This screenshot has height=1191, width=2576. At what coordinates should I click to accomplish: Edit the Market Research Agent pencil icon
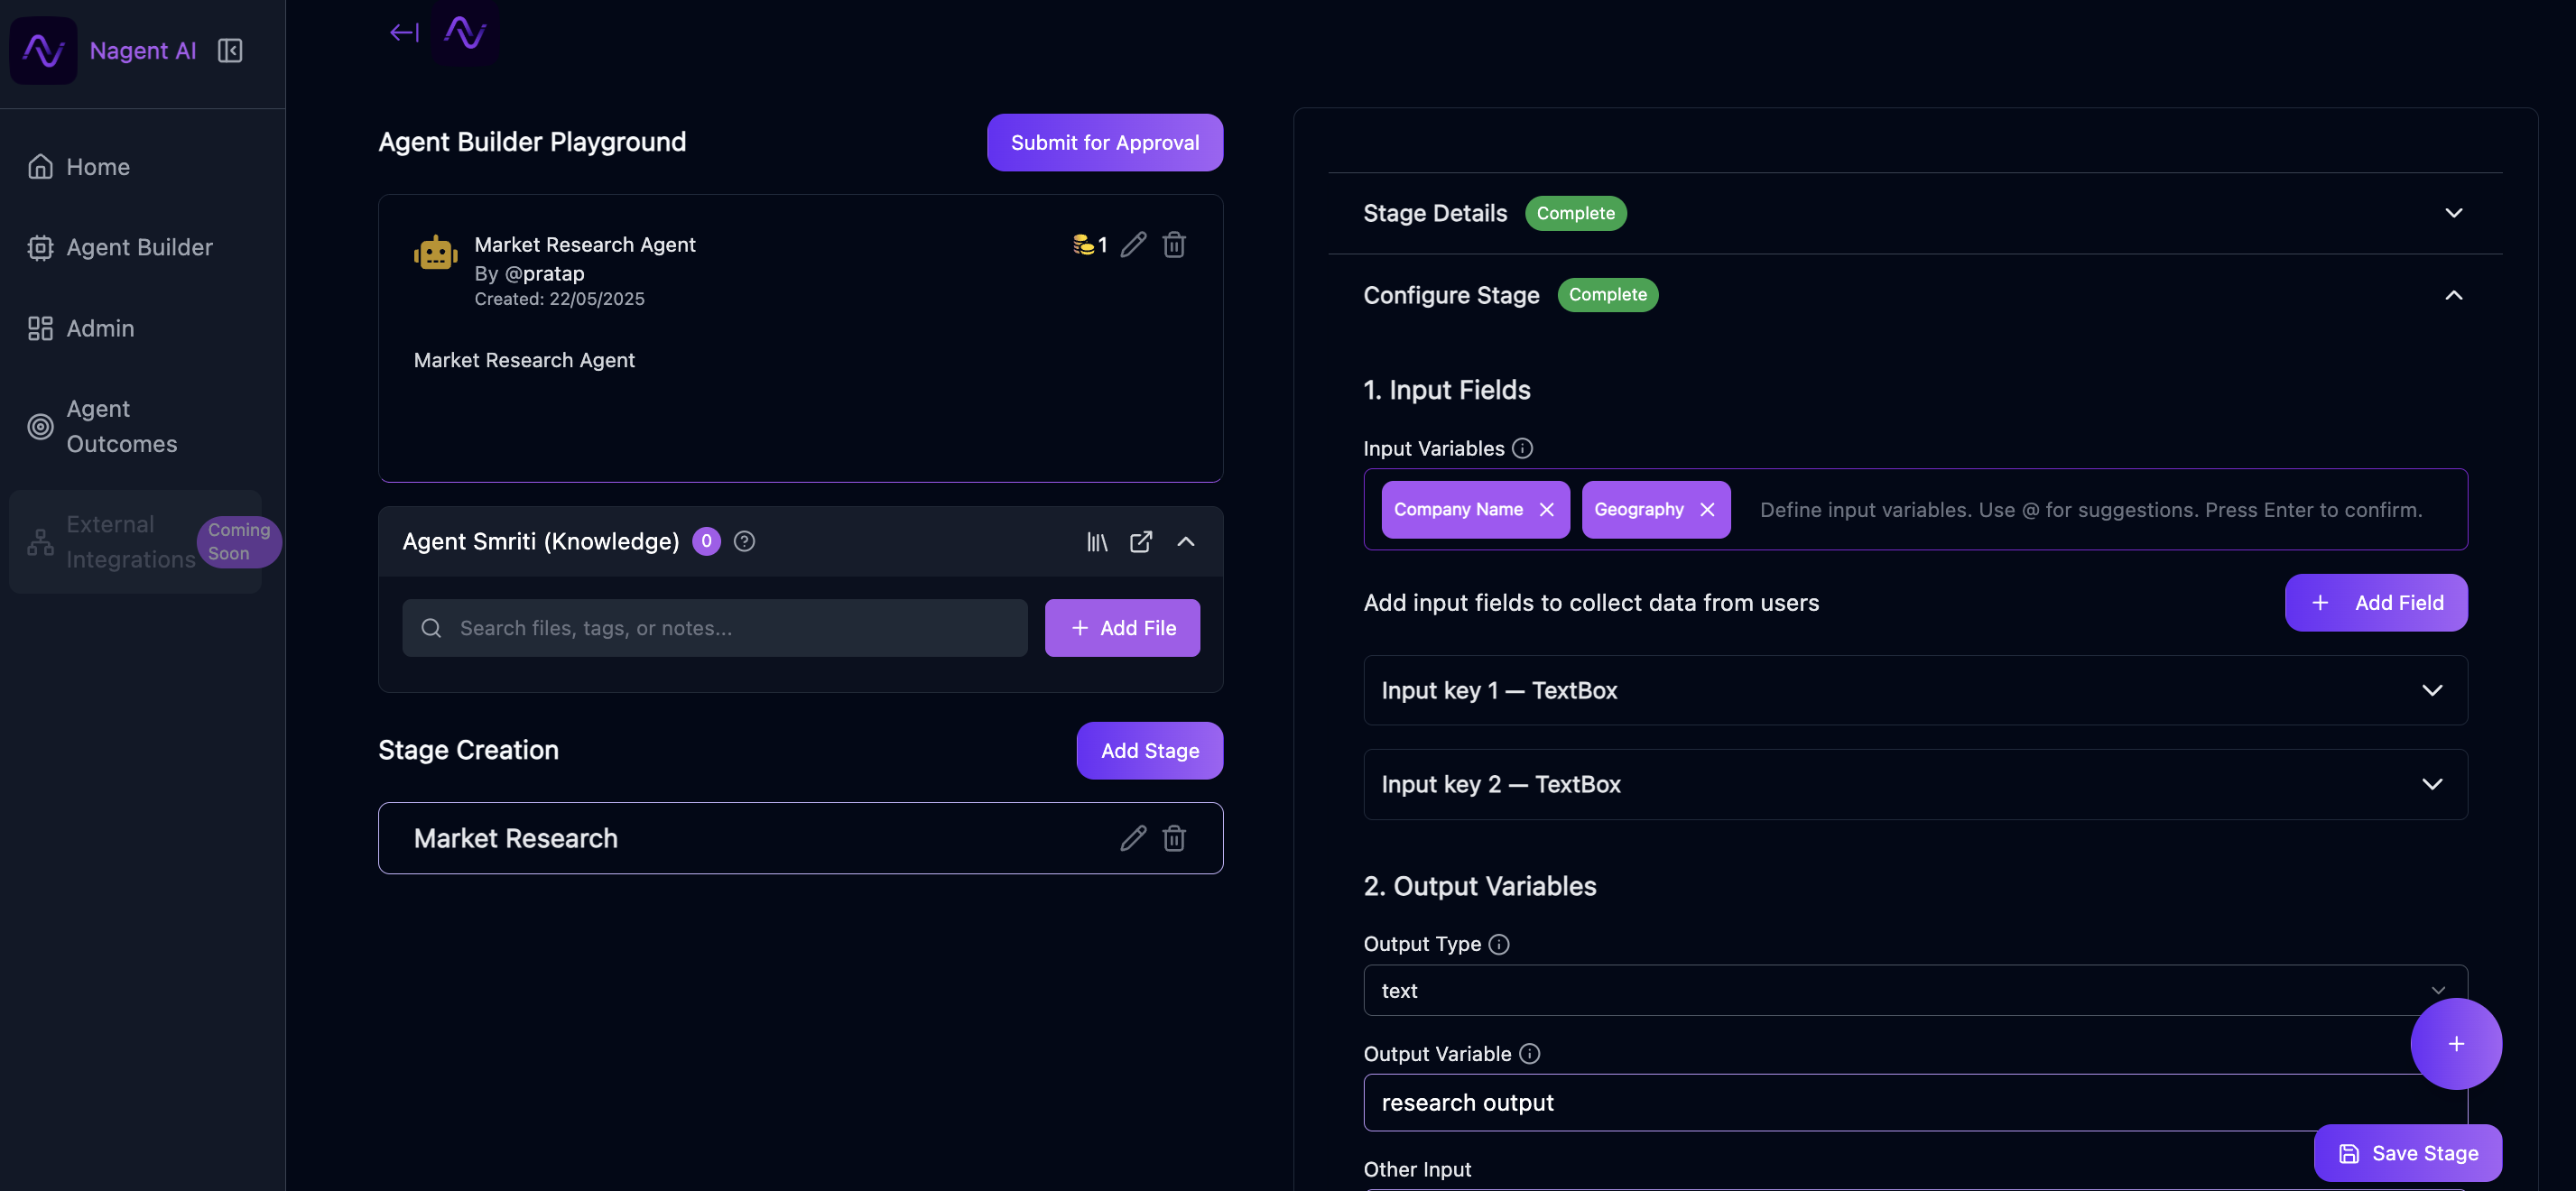1132,244
